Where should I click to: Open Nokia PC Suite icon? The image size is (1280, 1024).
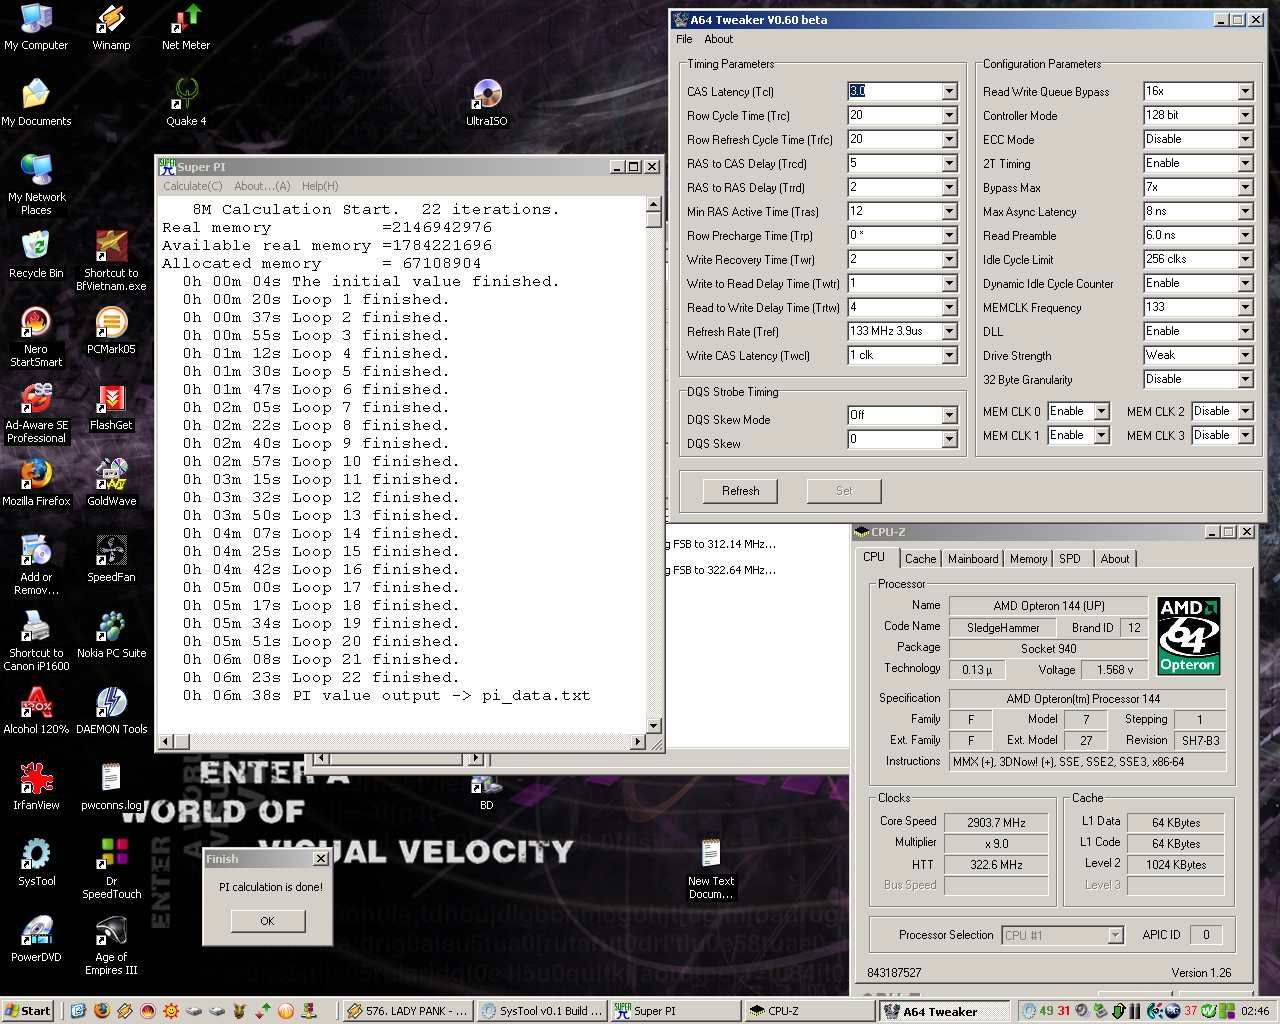(x=111, y=635)
